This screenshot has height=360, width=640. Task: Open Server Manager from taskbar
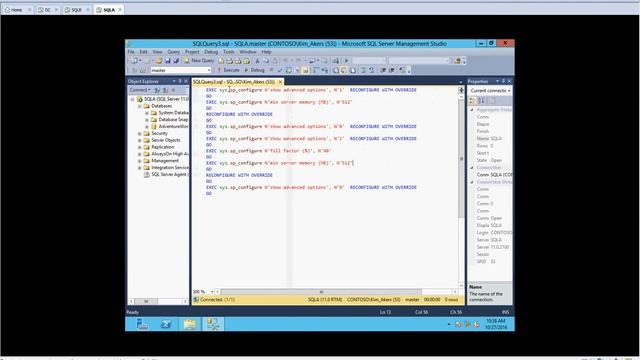(142, 324)
